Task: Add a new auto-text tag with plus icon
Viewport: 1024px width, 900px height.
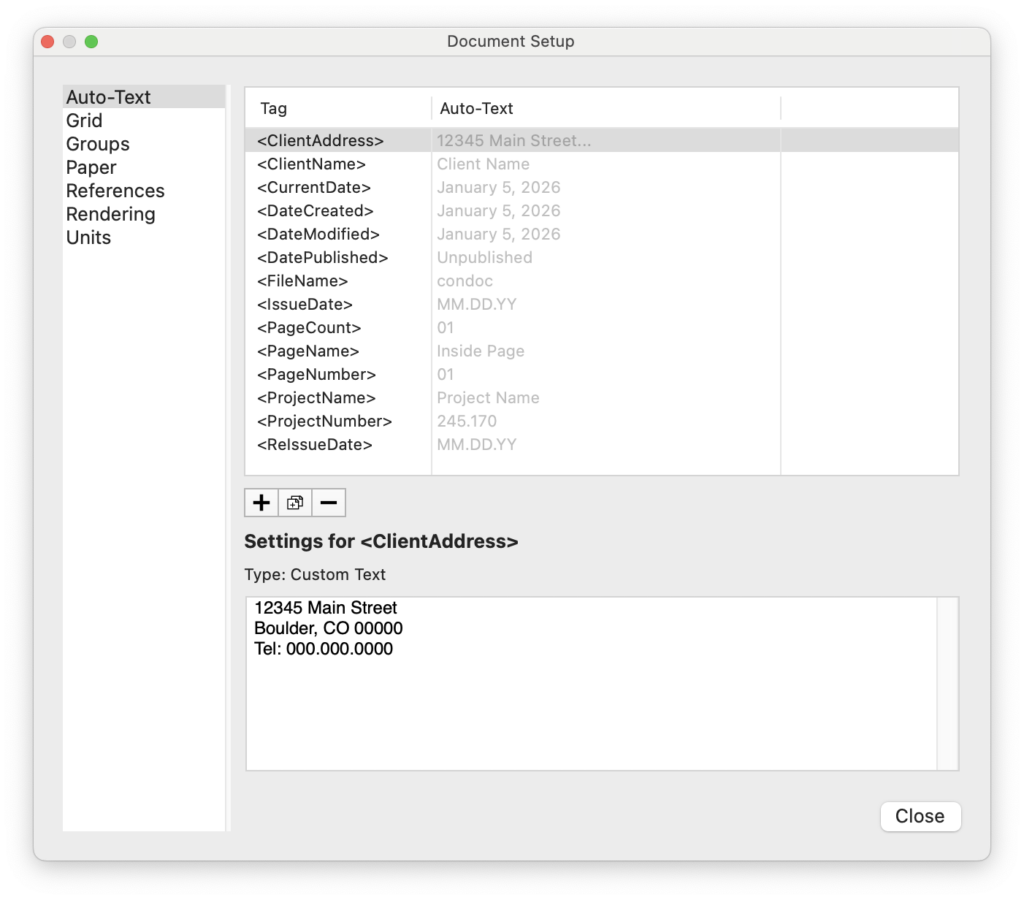Action: click(x=261, y=503)
